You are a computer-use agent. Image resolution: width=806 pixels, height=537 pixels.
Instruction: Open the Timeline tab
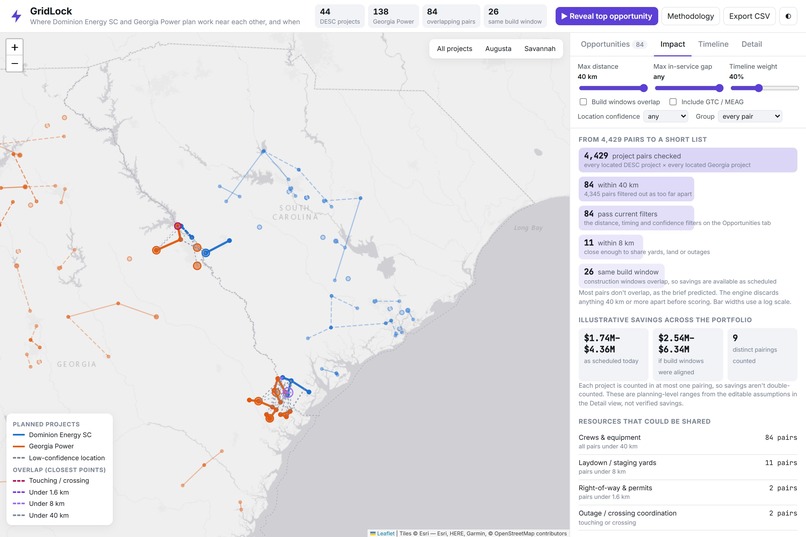713,44
